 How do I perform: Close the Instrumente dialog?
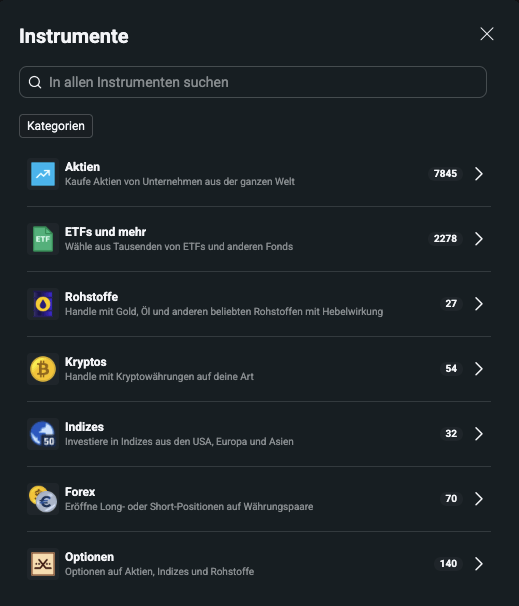point(487,34)
